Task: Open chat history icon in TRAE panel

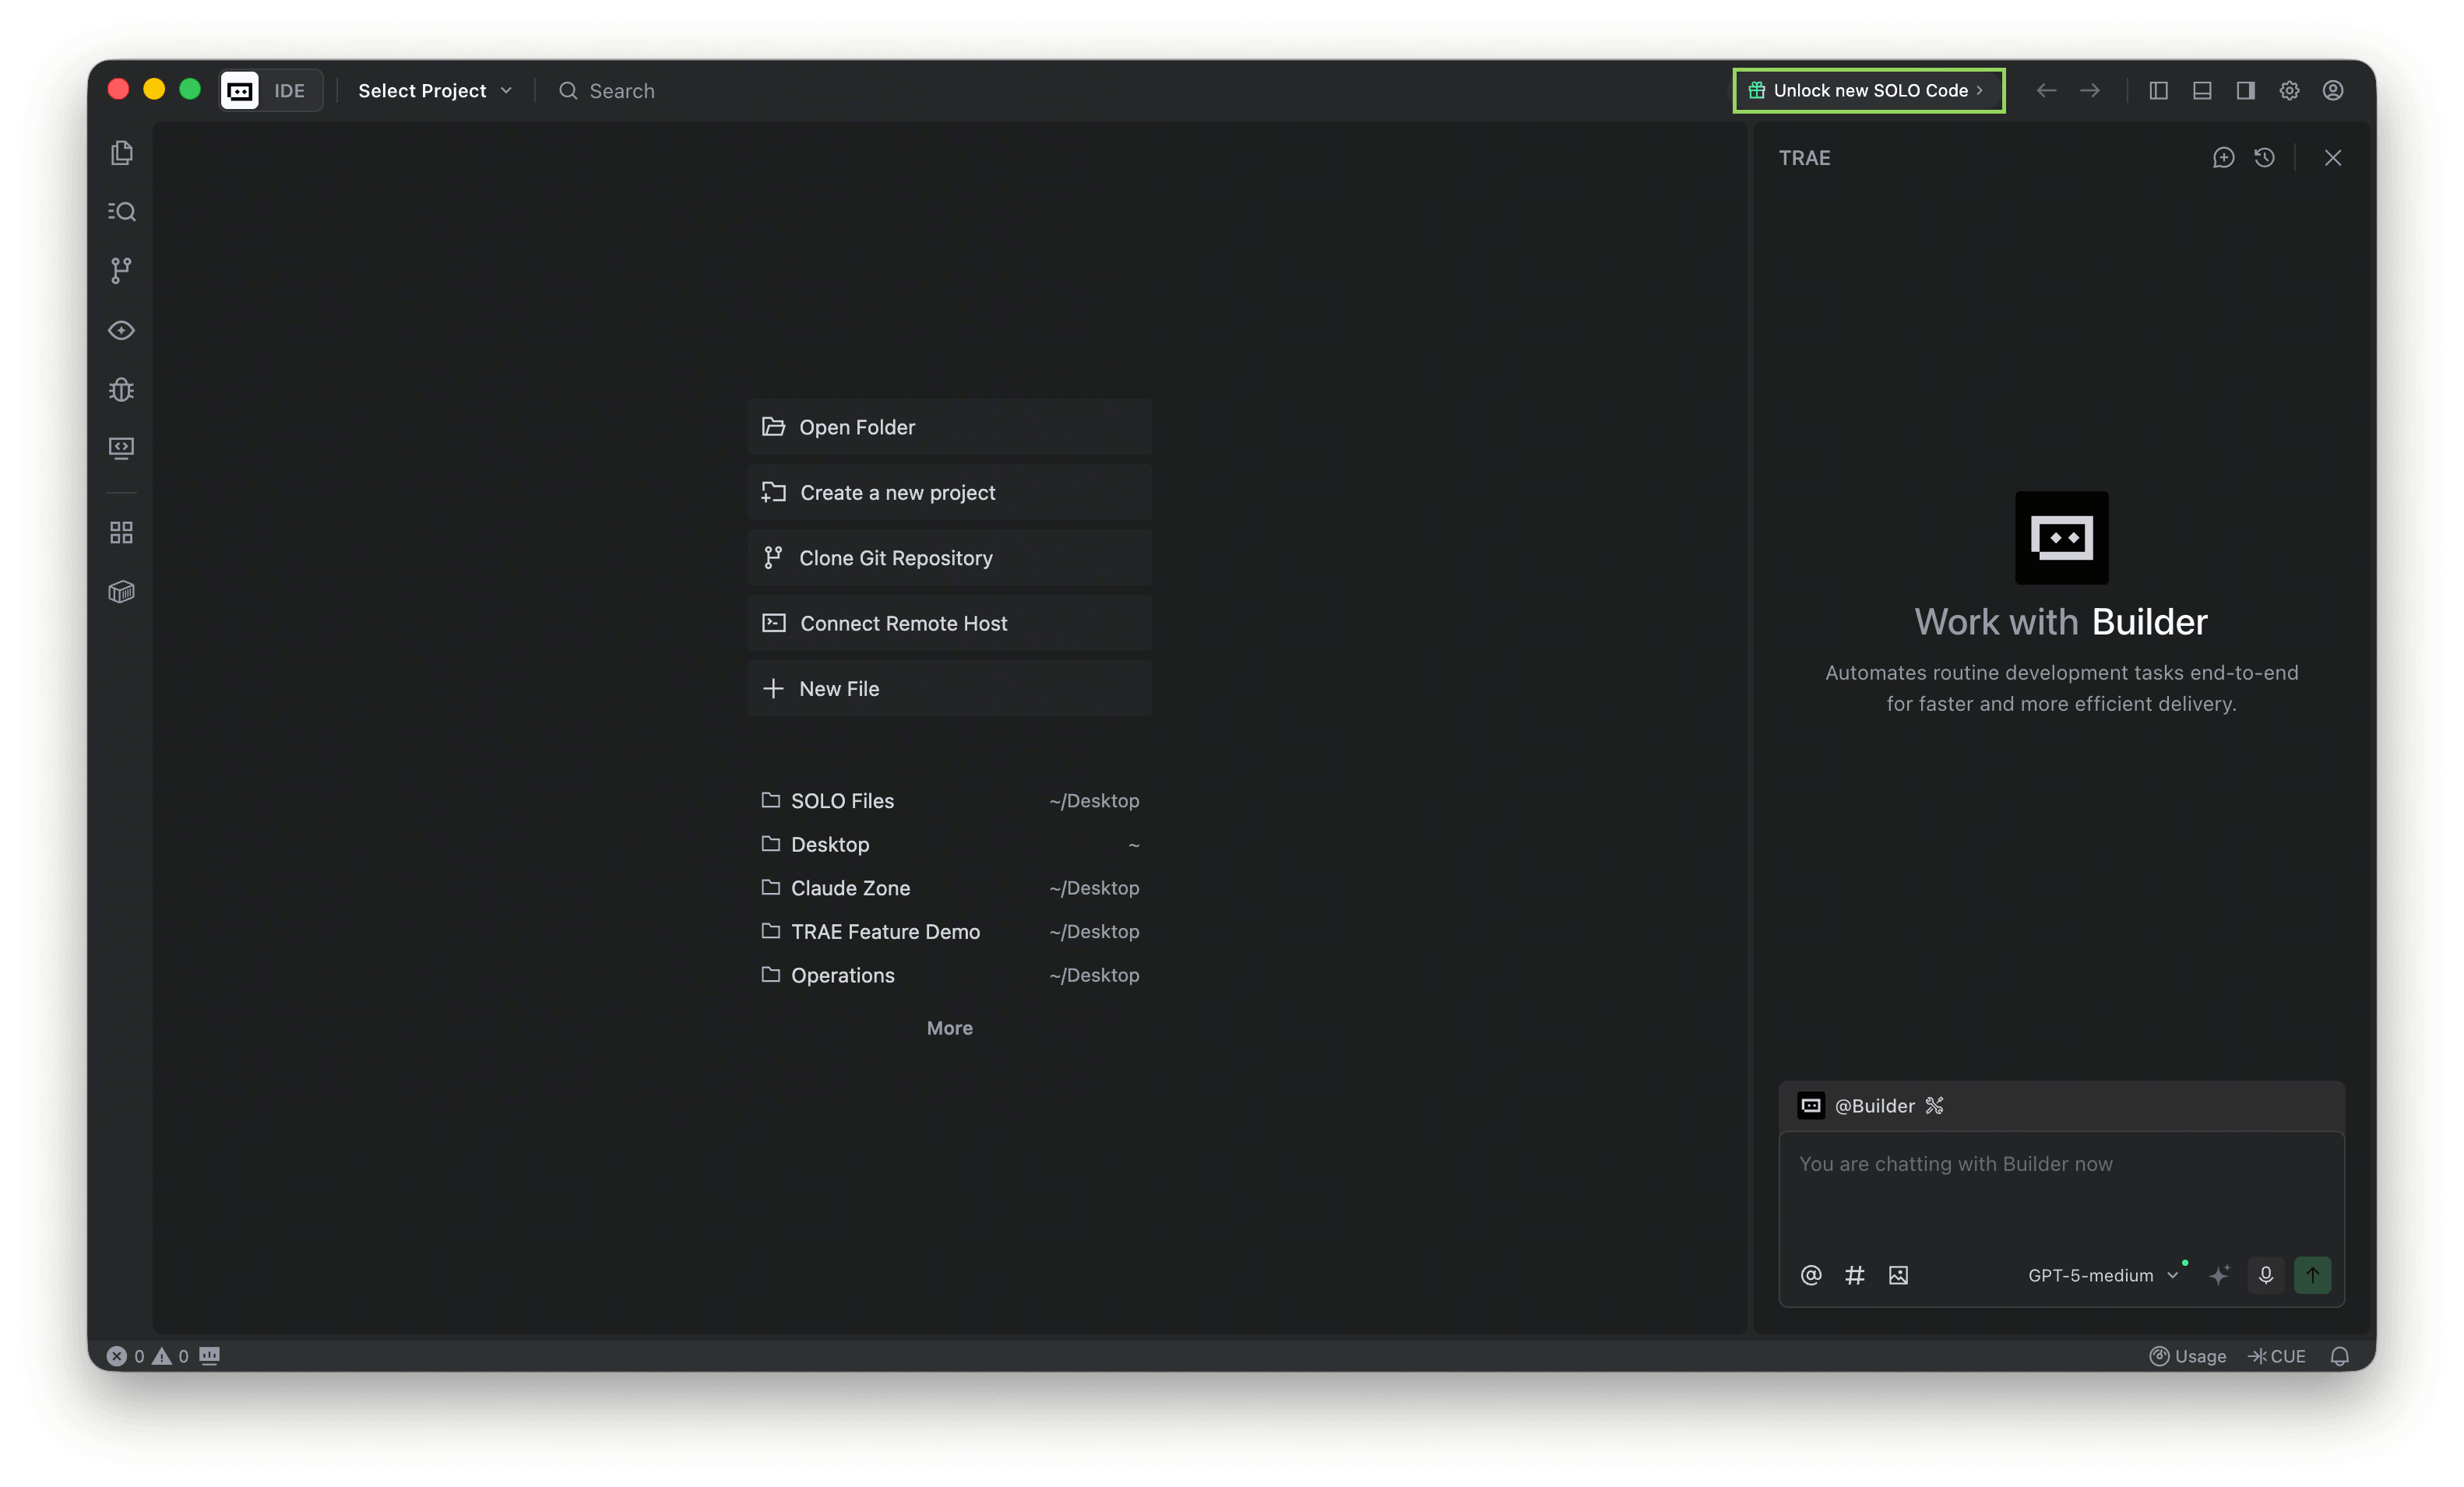Action: [x=2265, y=158]
